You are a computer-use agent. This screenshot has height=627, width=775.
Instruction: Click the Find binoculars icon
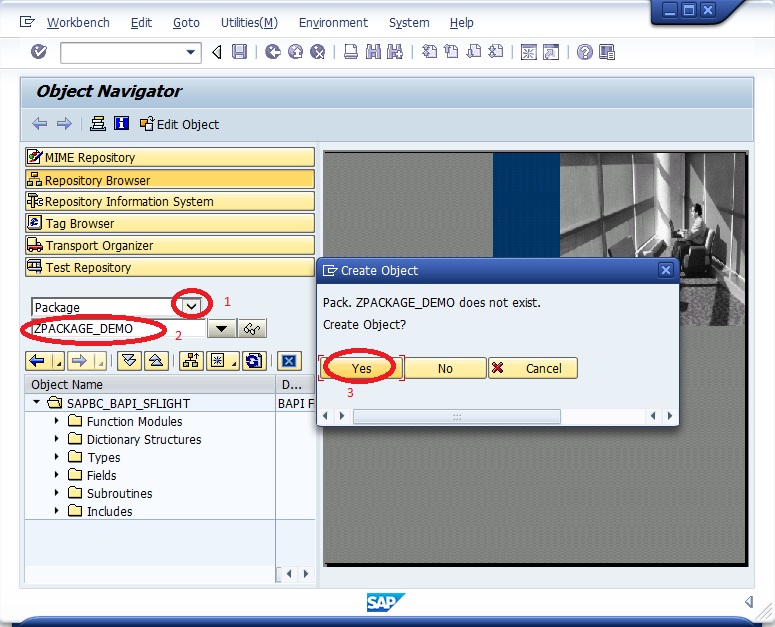click(x=373, y=52)
